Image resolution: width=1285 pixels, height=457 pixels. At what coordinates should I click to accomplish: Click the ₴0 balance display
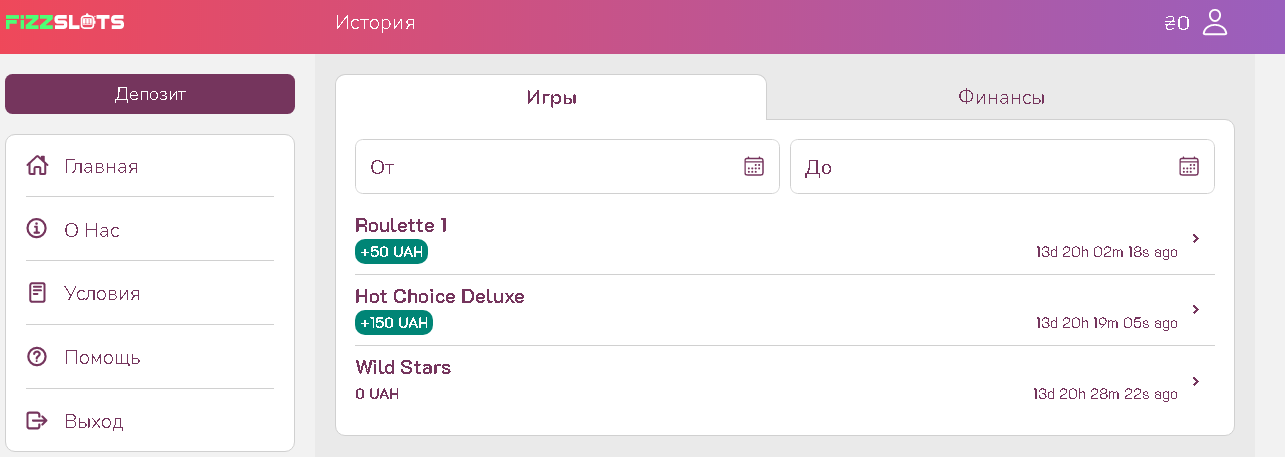tap(1177, 23)
